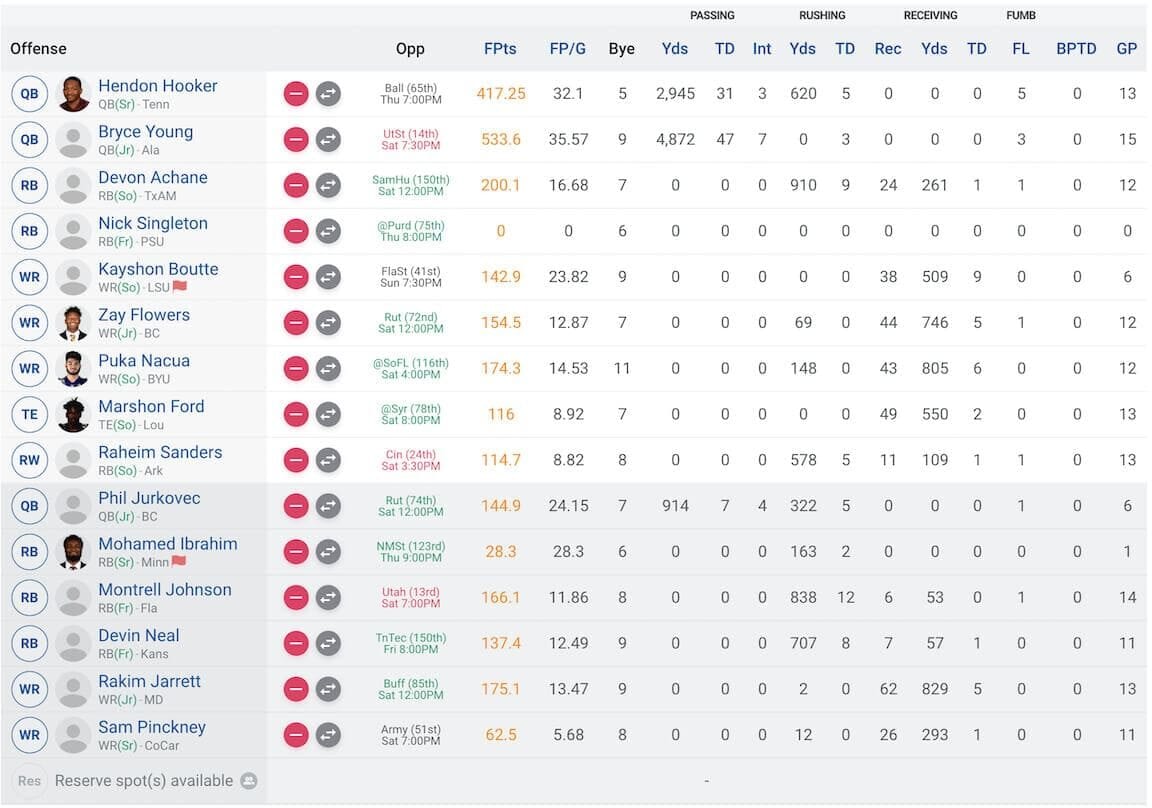Viewport: 1152px width, 808px height.
Task: Drop Puka Nacua via the red minus icon
Action: 296,369
